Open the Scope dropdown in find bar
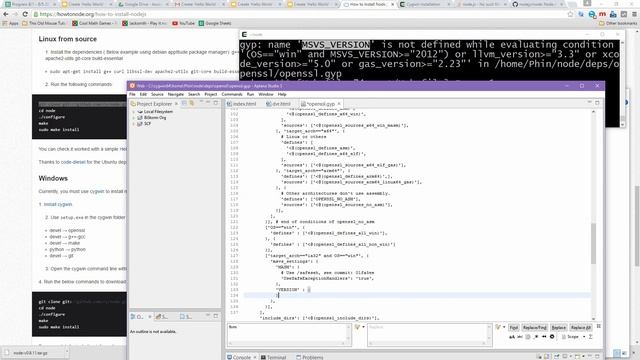 click(x=573, y=337)
